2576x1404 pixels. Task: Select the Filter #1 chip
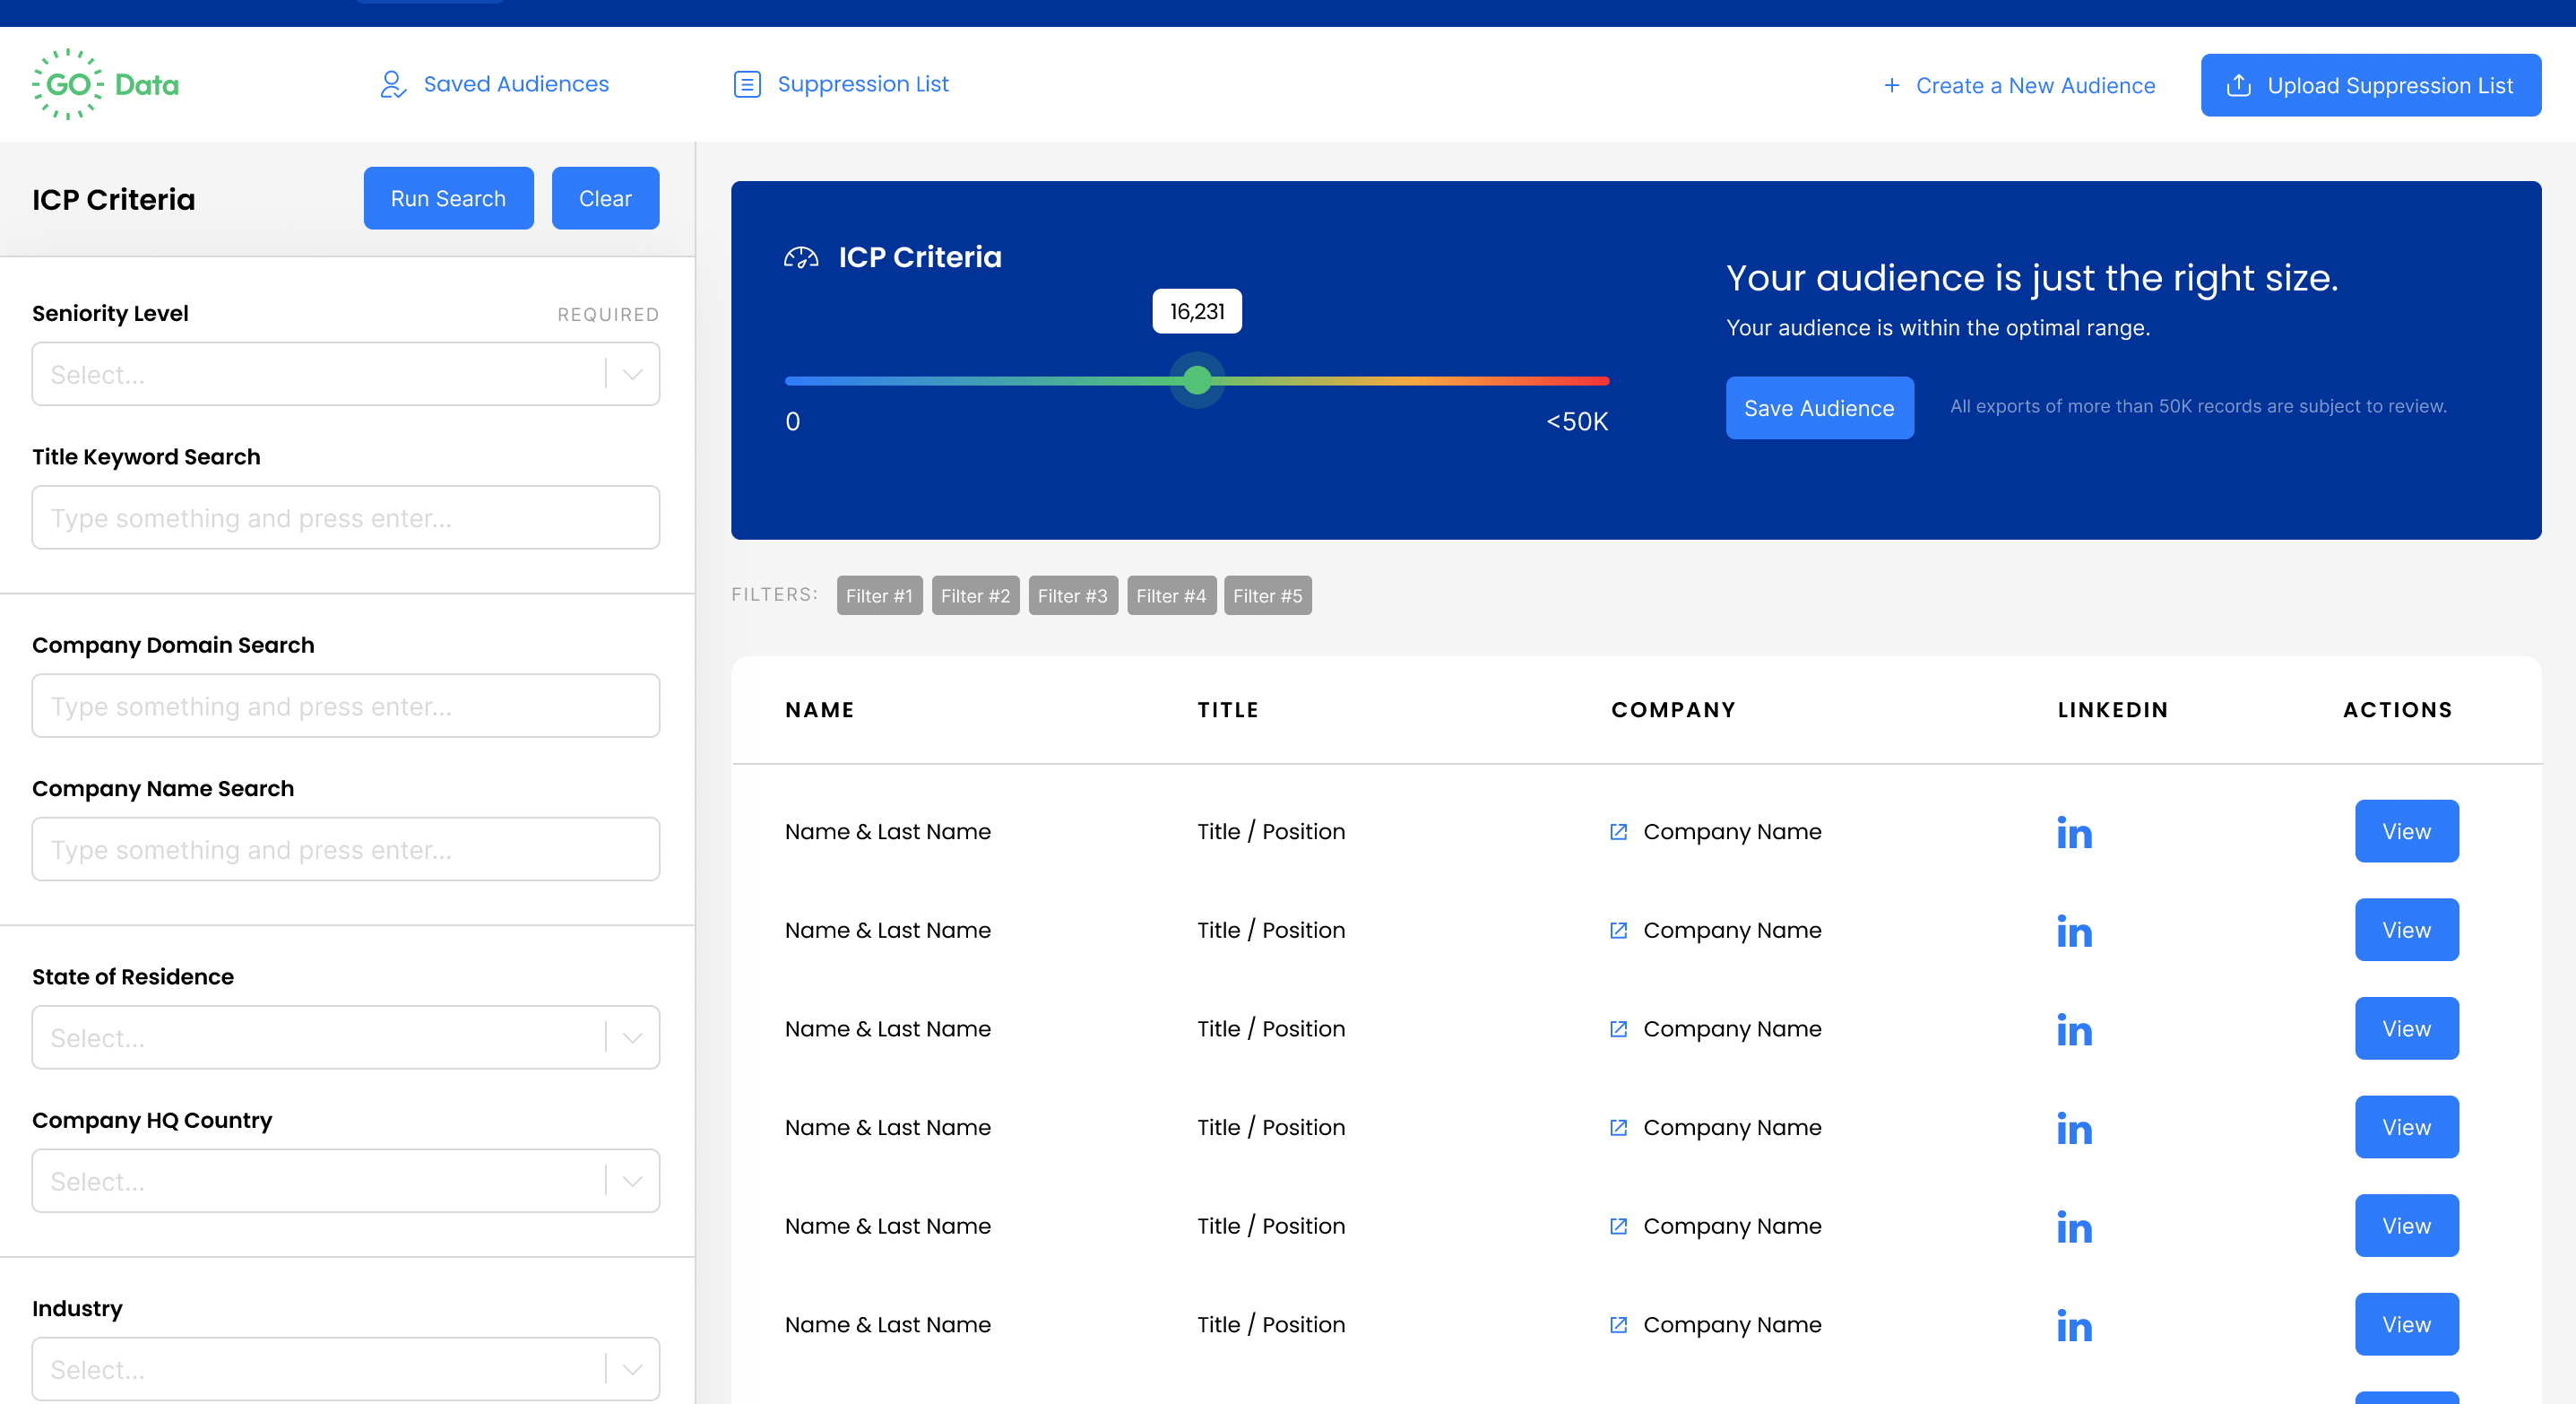pyautogui.click(x=879, y=595)
